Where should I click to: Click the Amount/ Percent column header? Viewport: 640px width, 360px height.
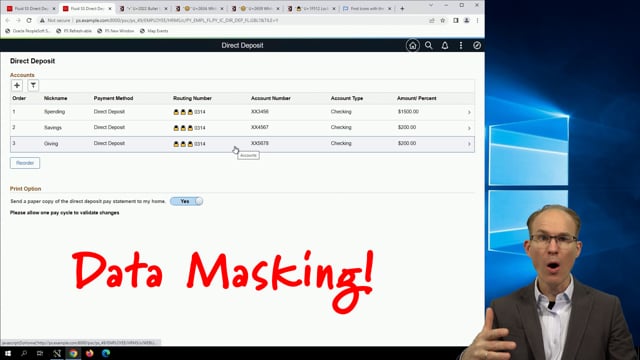(417, 98)
